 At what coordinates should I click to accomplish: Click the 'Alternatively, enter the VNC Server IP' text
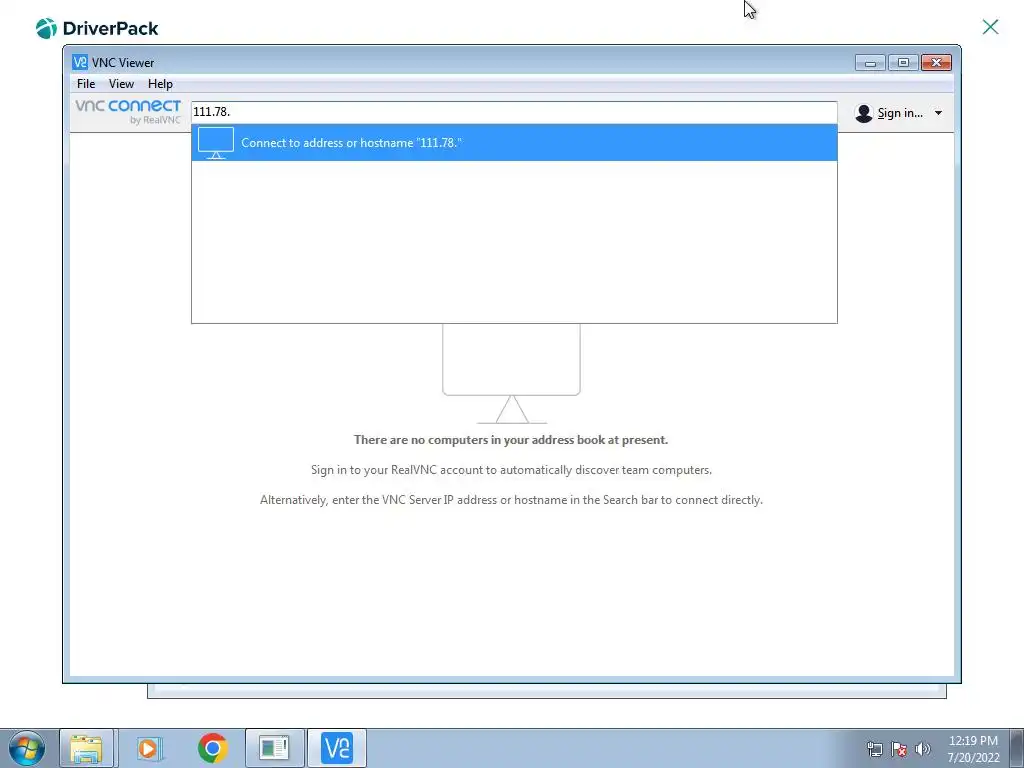click(x=511, y=500)
